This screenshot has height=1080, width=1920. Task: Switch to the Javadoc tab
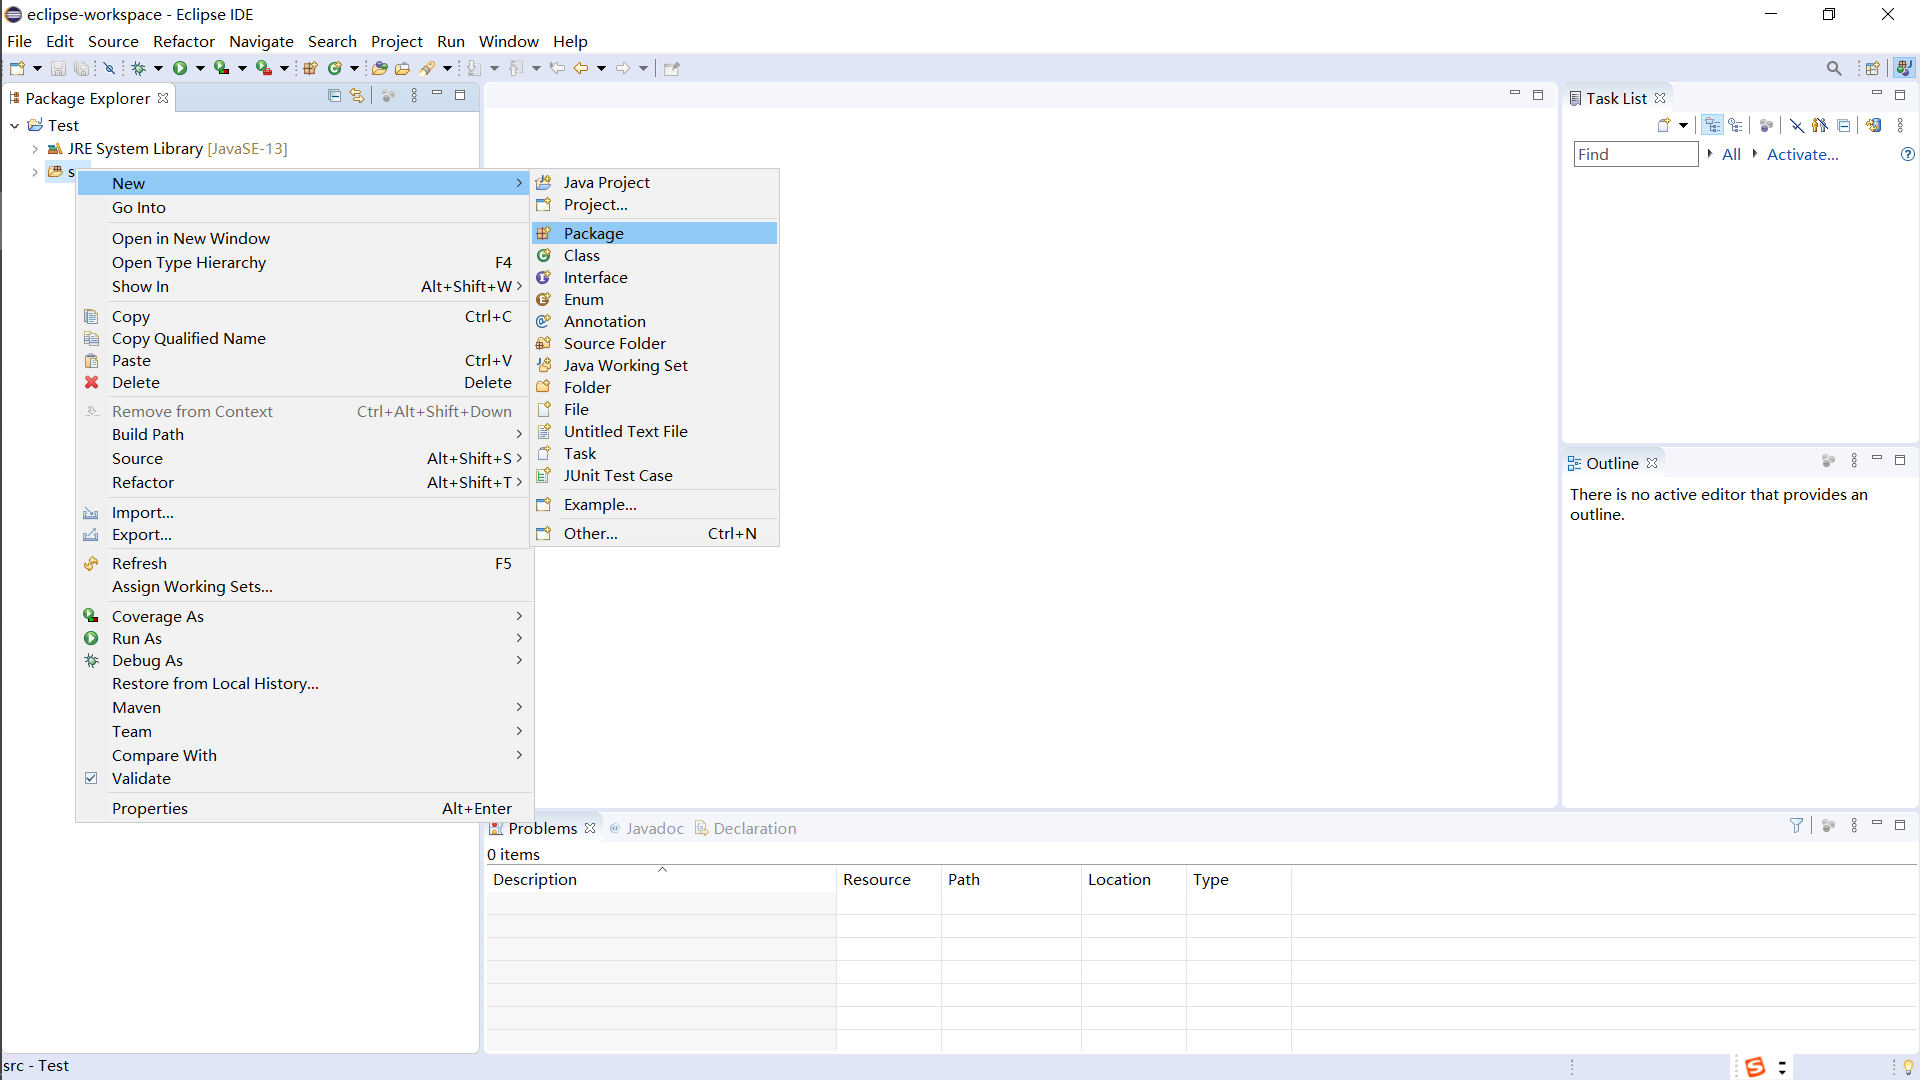coord(653,828)
